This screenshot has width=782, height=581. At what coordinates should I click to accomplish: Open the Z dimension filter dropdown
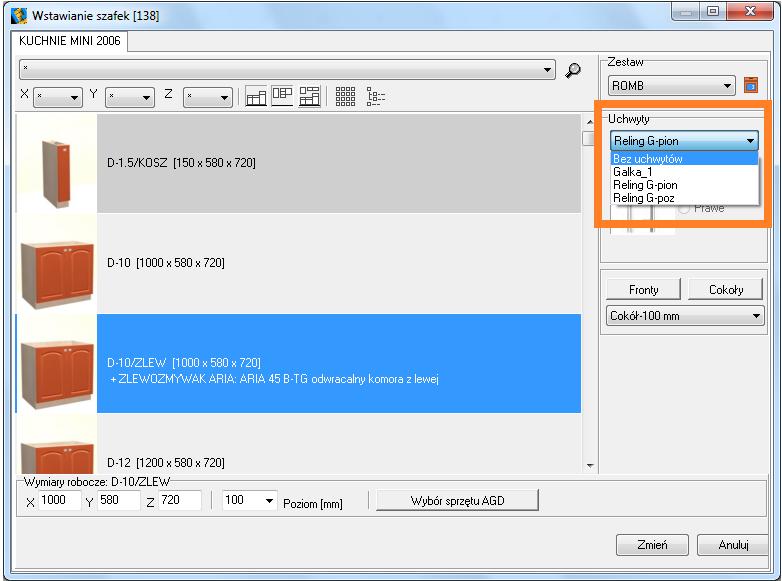pyautogui.click(x=224, y=97)
